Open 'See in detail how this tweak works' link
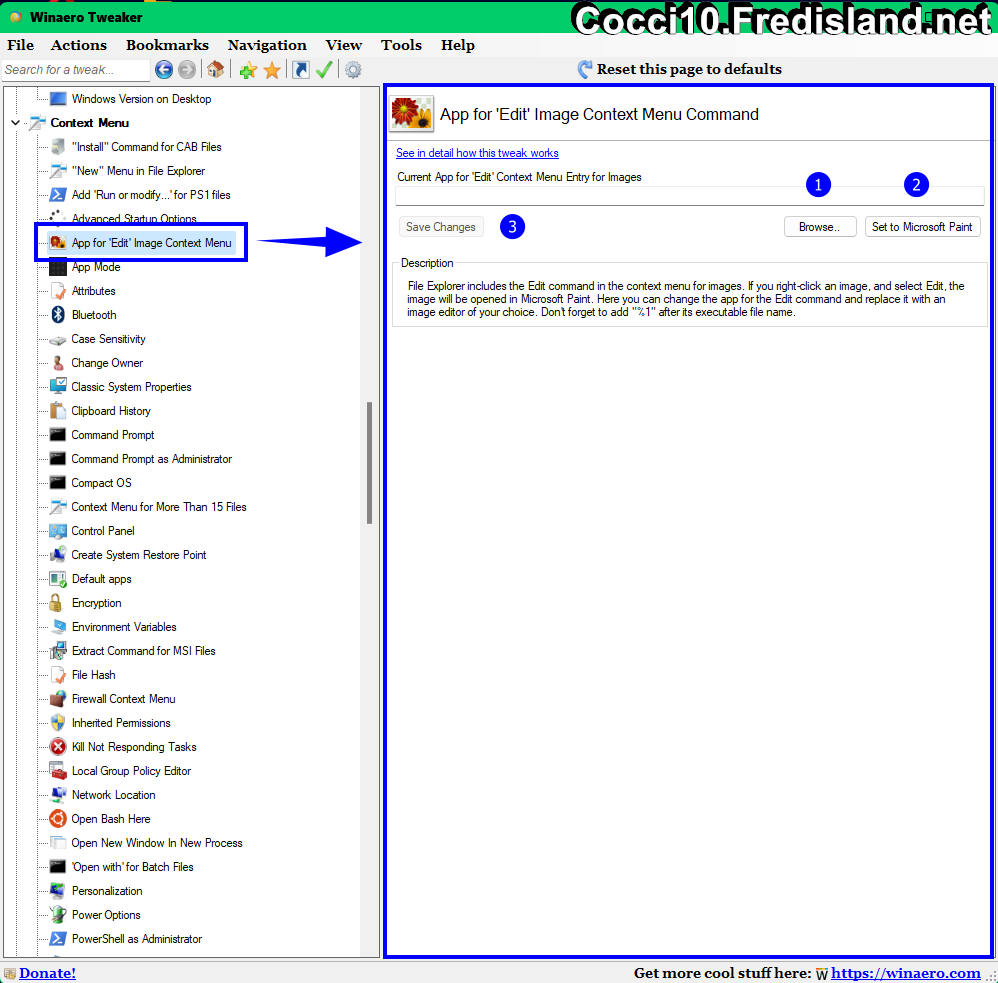Image resolution: width=998 pixels, height=983 pixels. click(477, 153)
